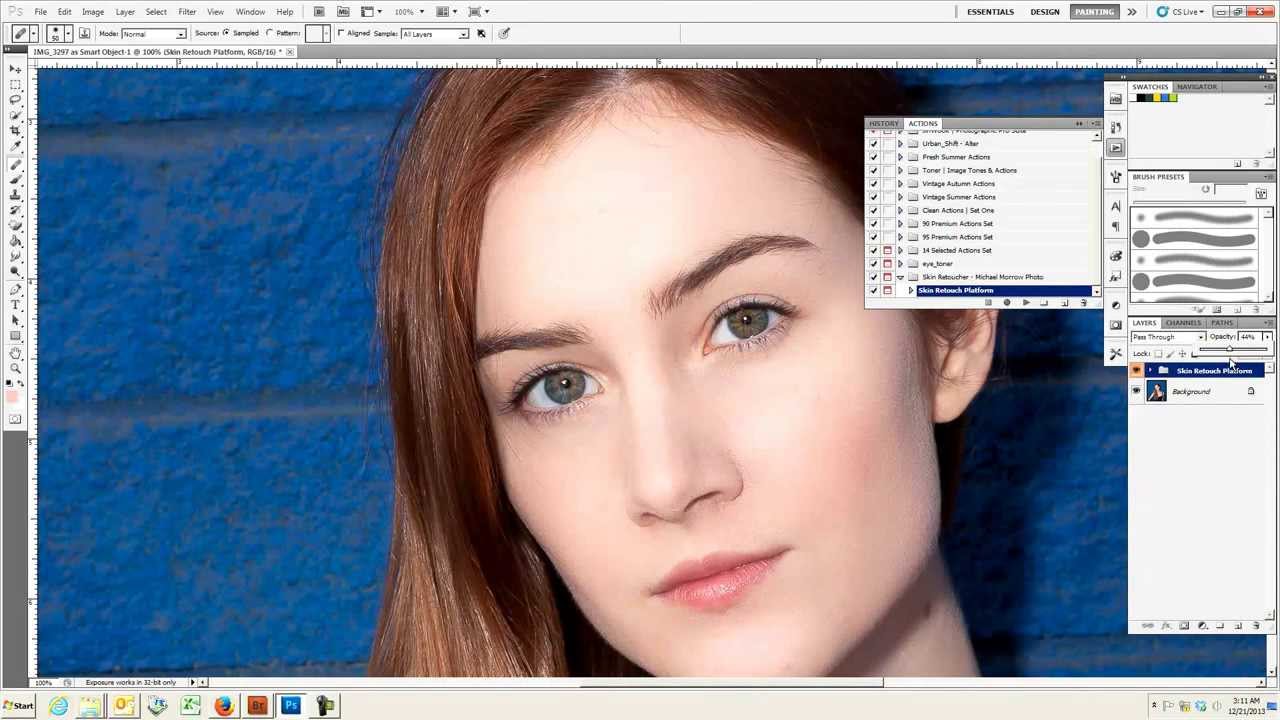Toggle checkmark for Skin Retouch Platform action
Image resolution: width=1280 pixels, height=720 pixels.
coord(873,291)
